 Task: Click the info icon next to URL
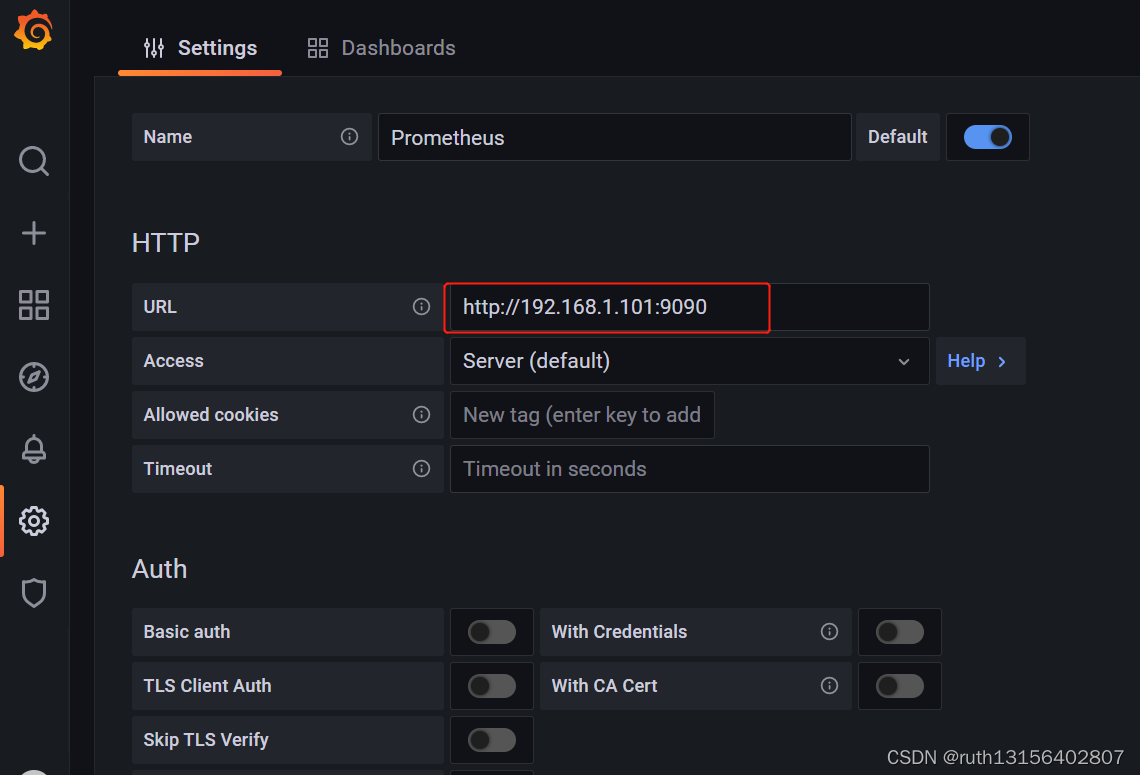(x=421, y=307)
